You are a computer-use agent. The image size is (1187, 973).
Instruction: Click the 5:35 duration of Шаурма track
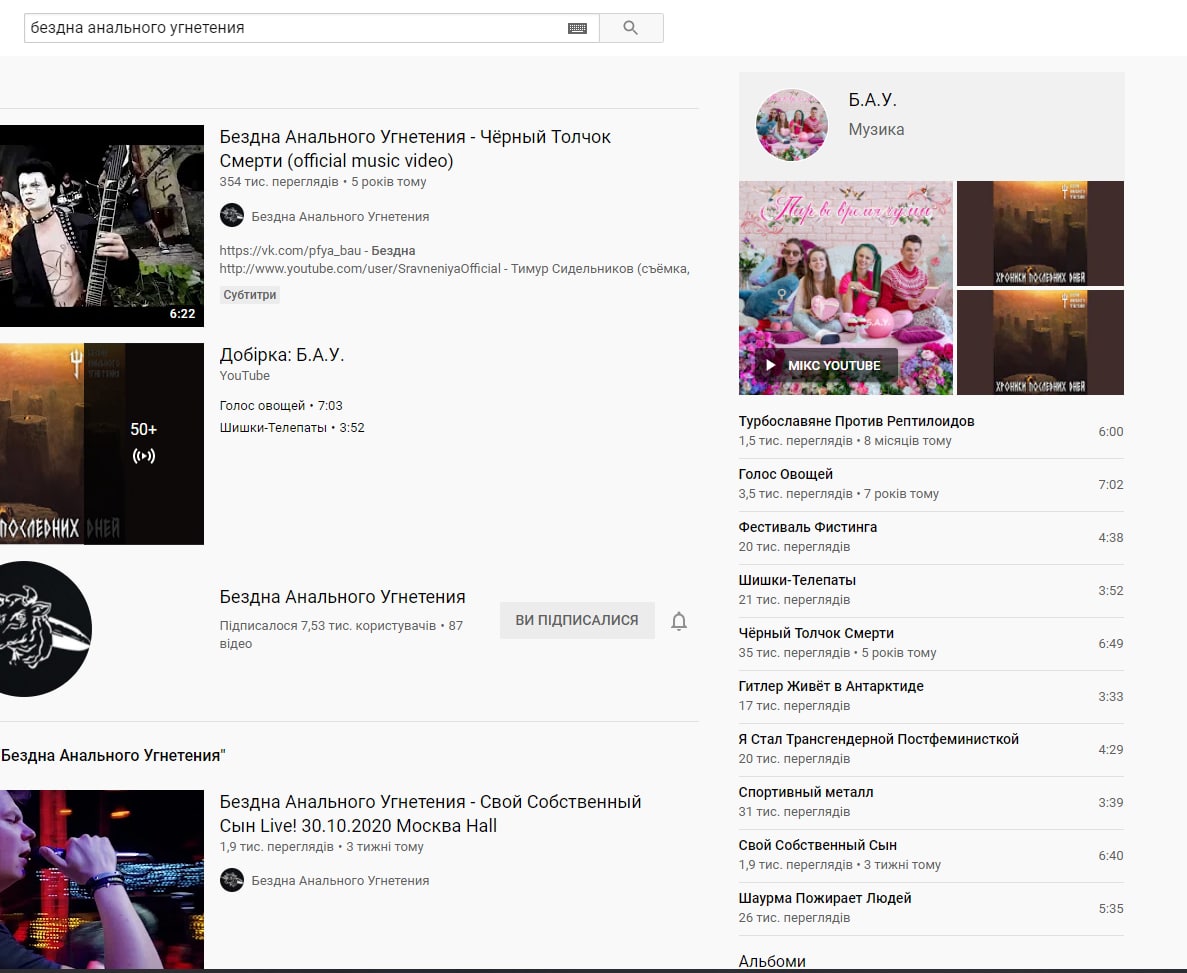click(1111, 909)
